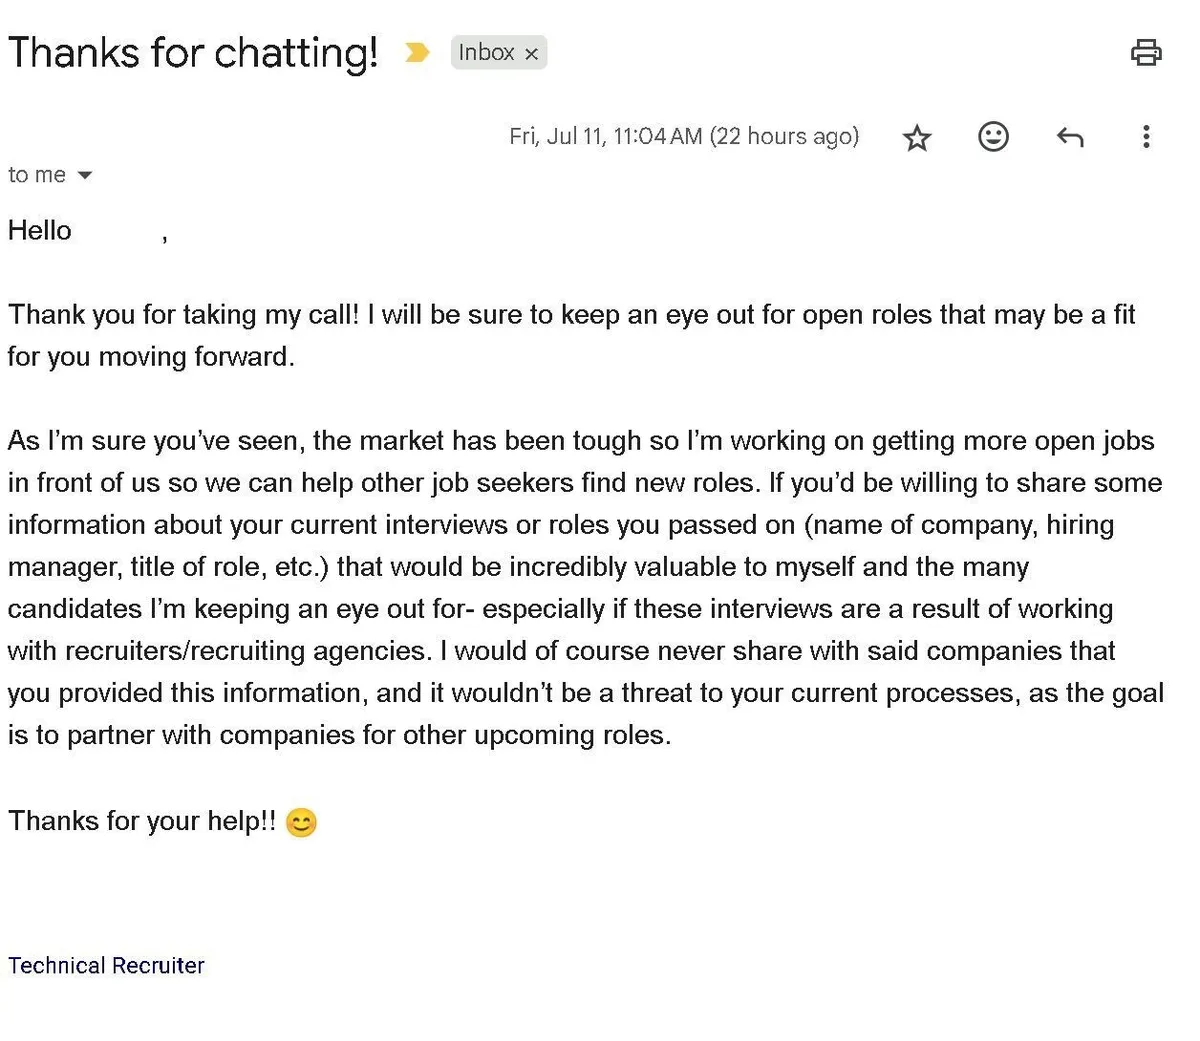Toggle the yellow importance marker
The image size is (1200, 1041).
click(x=417, y=52)
